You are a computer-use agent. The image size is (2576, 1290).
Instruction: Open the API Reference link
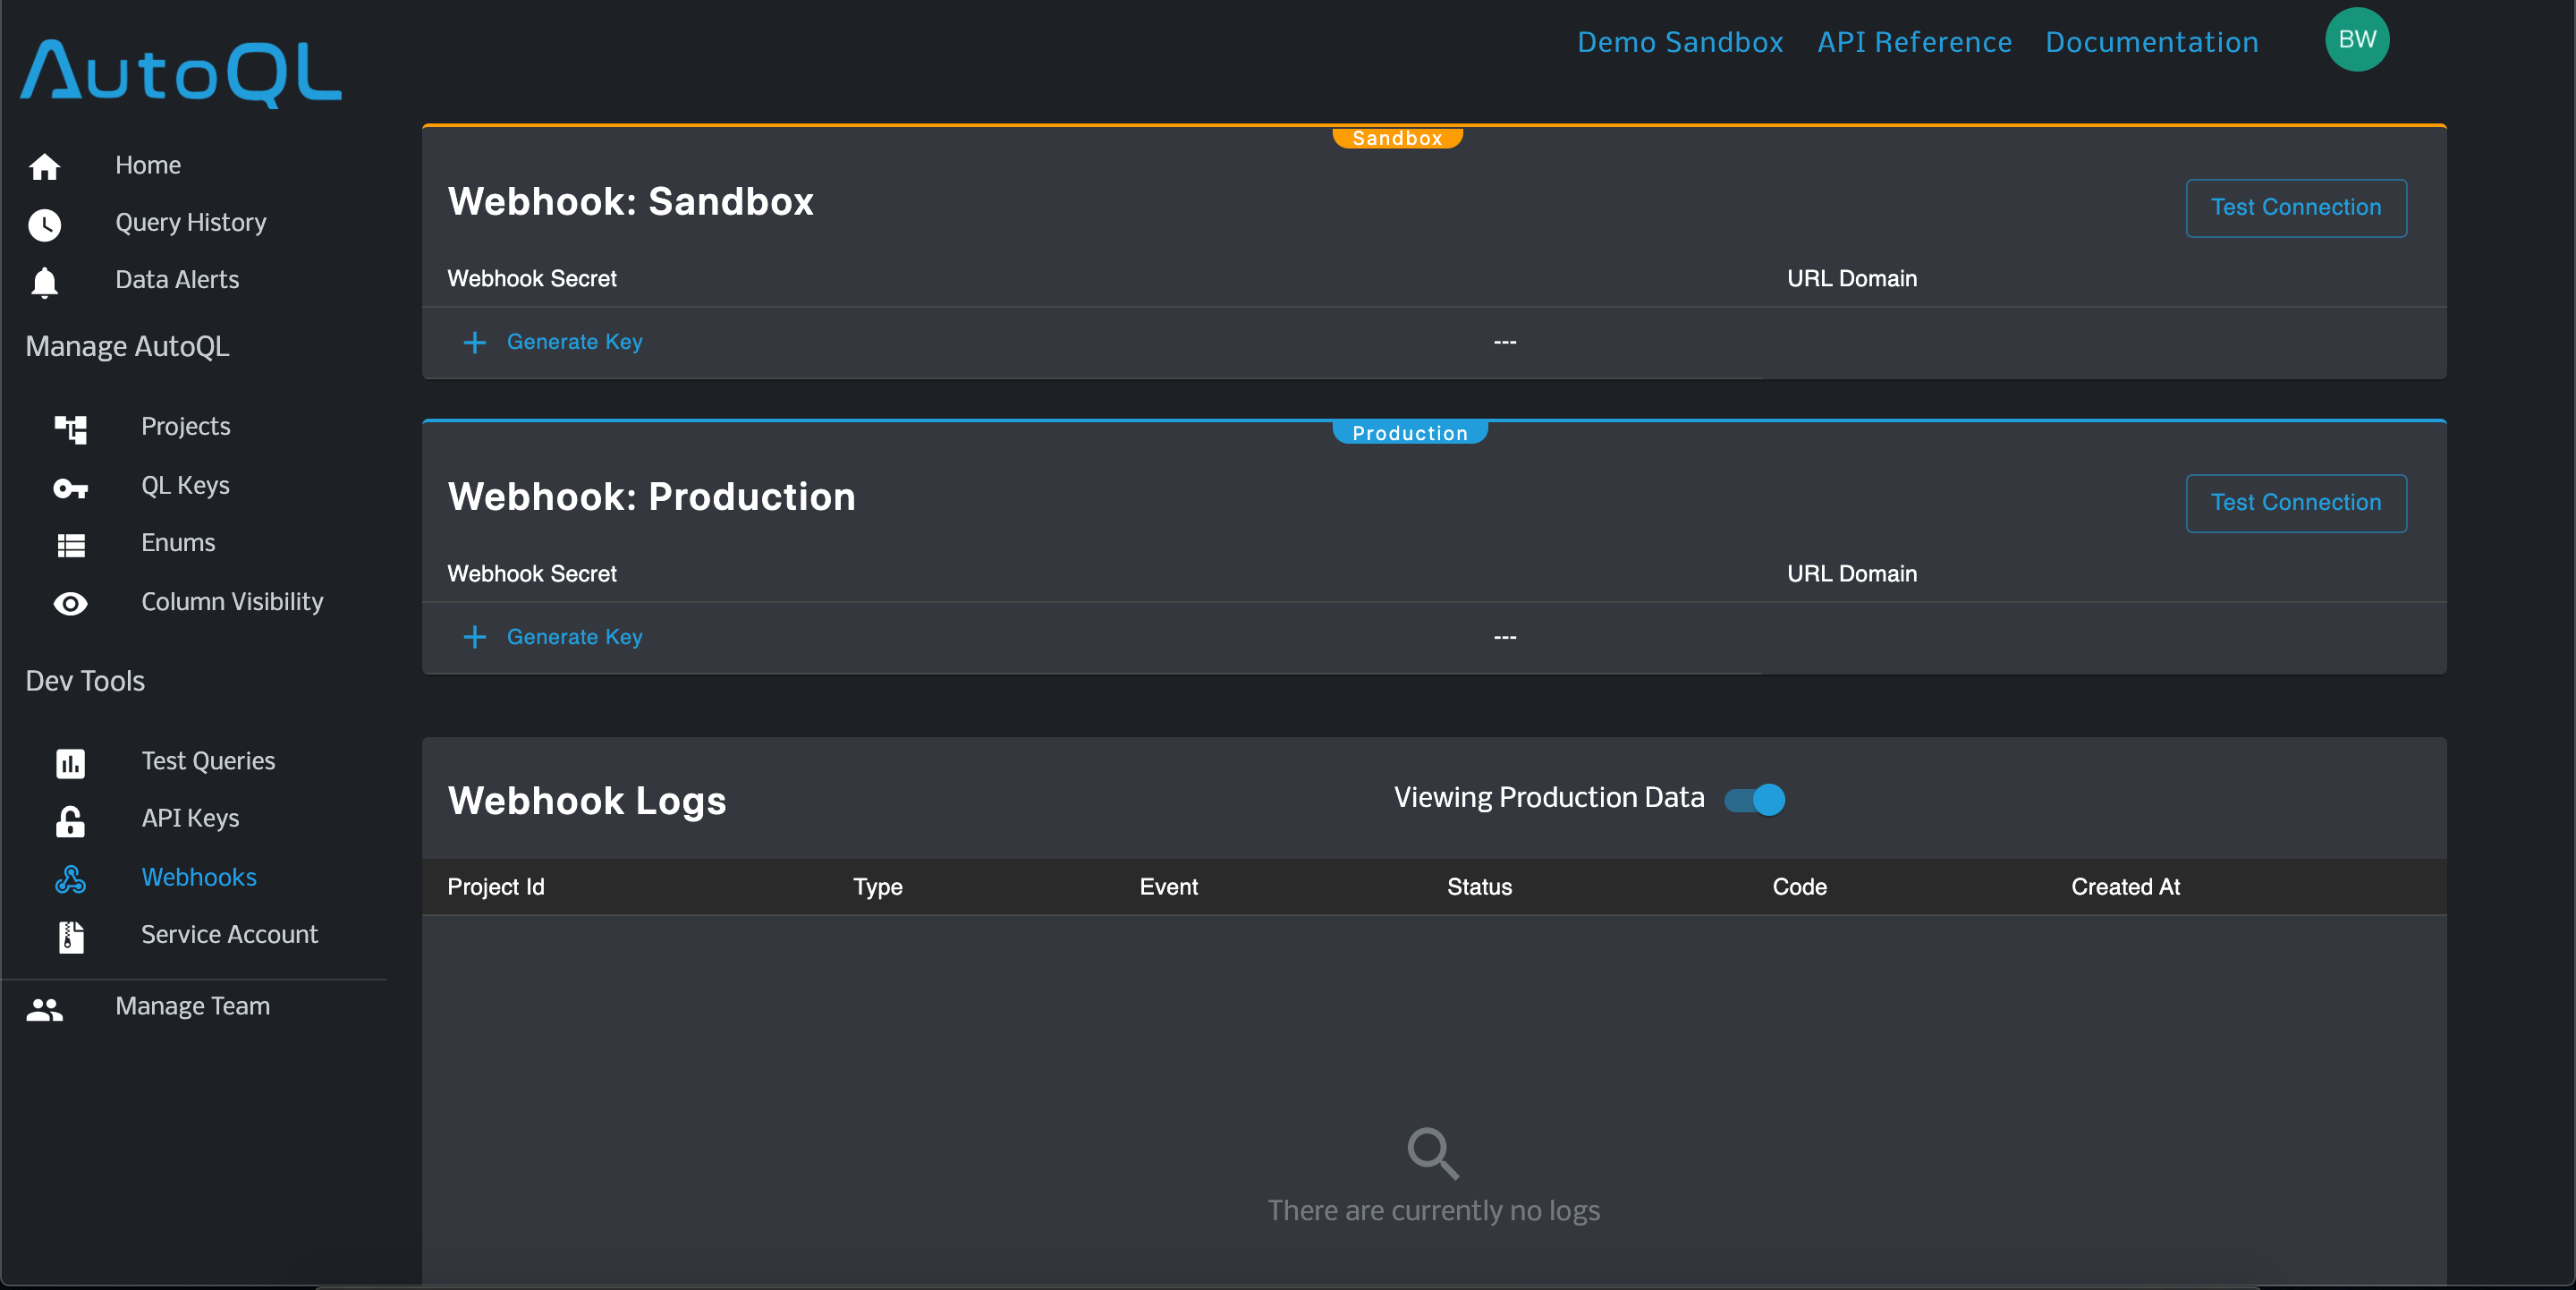(x=1914, y=42)
